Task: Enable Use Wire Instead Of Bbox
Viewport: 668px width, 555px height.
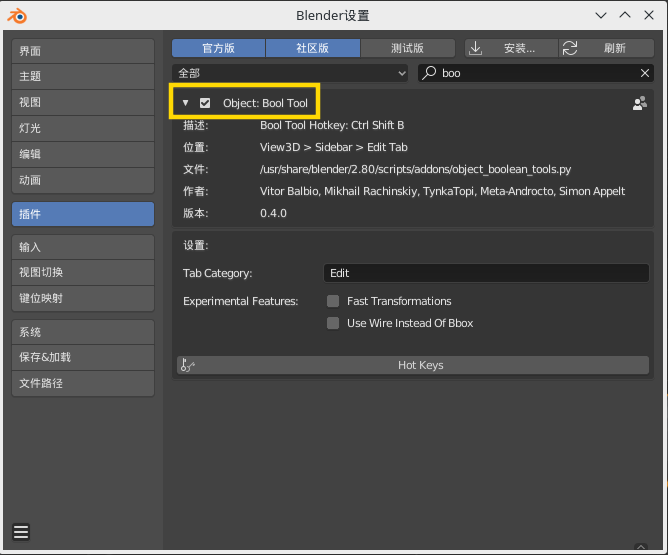Action: point(333,323)
